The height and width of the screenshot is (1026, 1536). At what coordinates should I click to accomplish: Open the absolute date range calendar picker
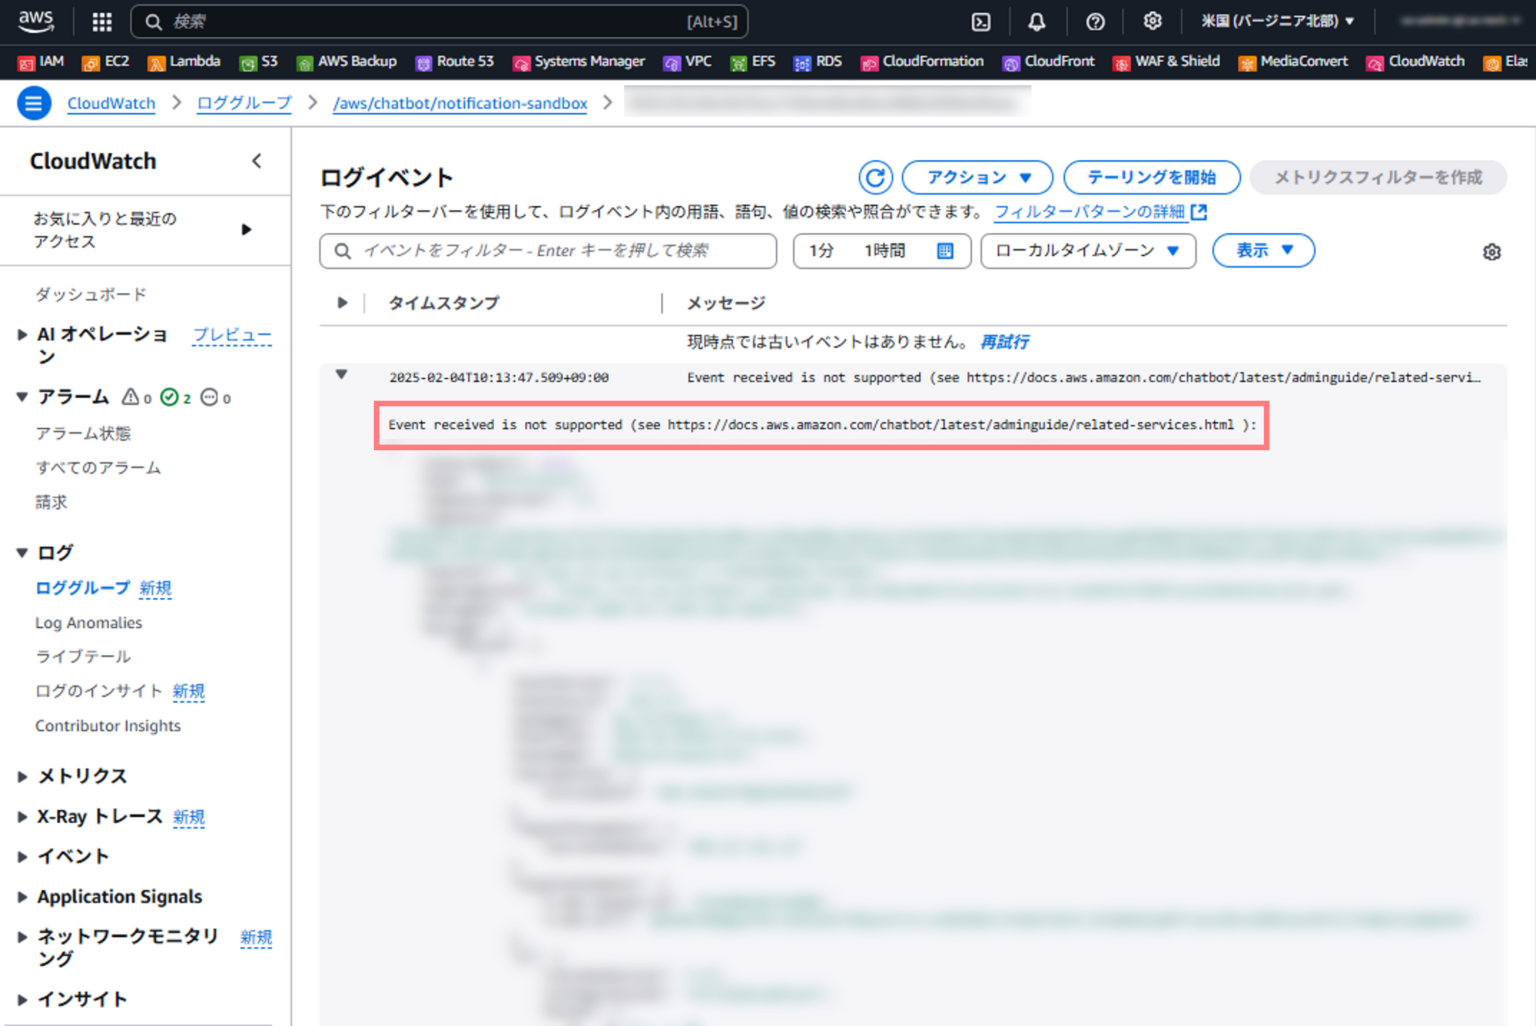[x=944, y=251]
